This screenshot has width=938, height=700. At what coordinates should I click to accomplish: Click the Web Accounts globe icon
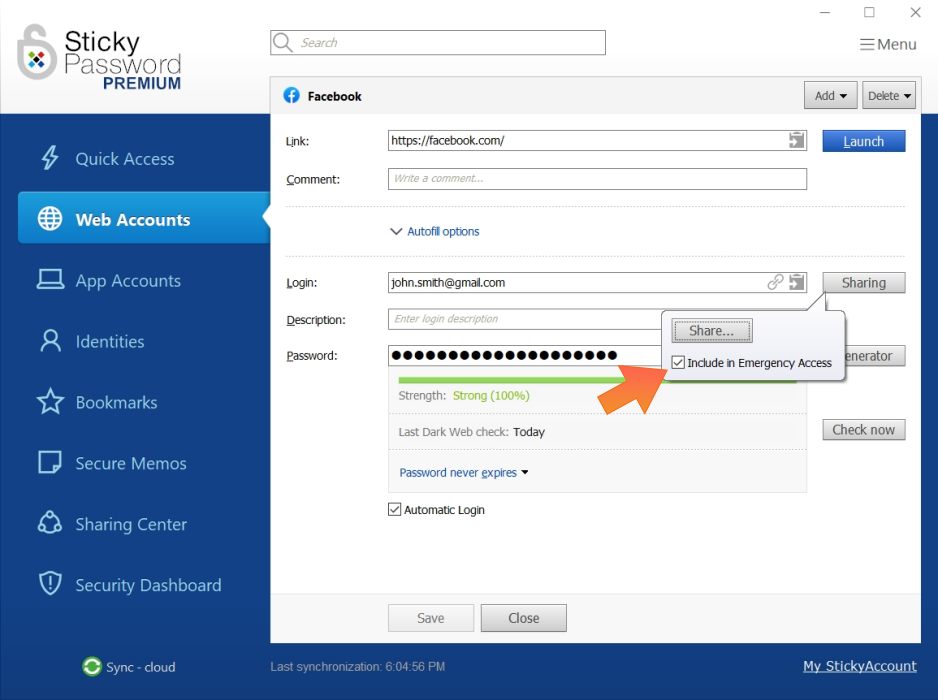pos(50,219)
